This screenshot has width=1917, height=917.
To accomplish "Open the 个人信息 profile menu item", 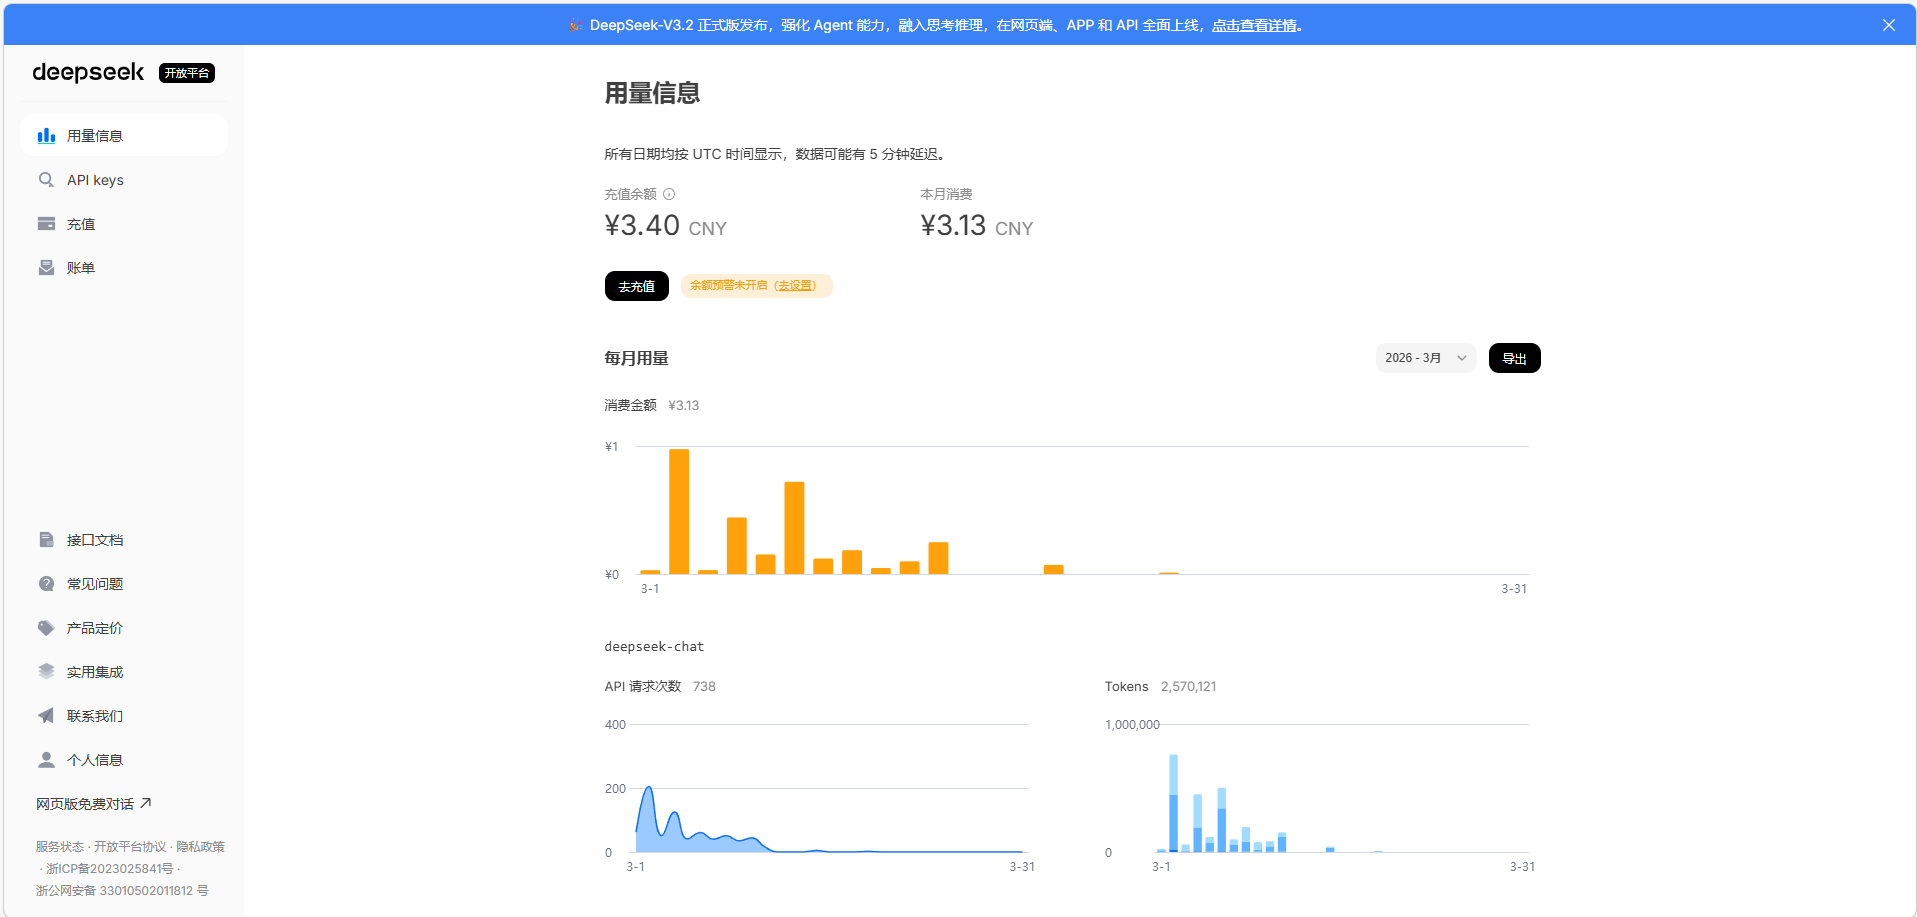I will [x=94, y=760].
